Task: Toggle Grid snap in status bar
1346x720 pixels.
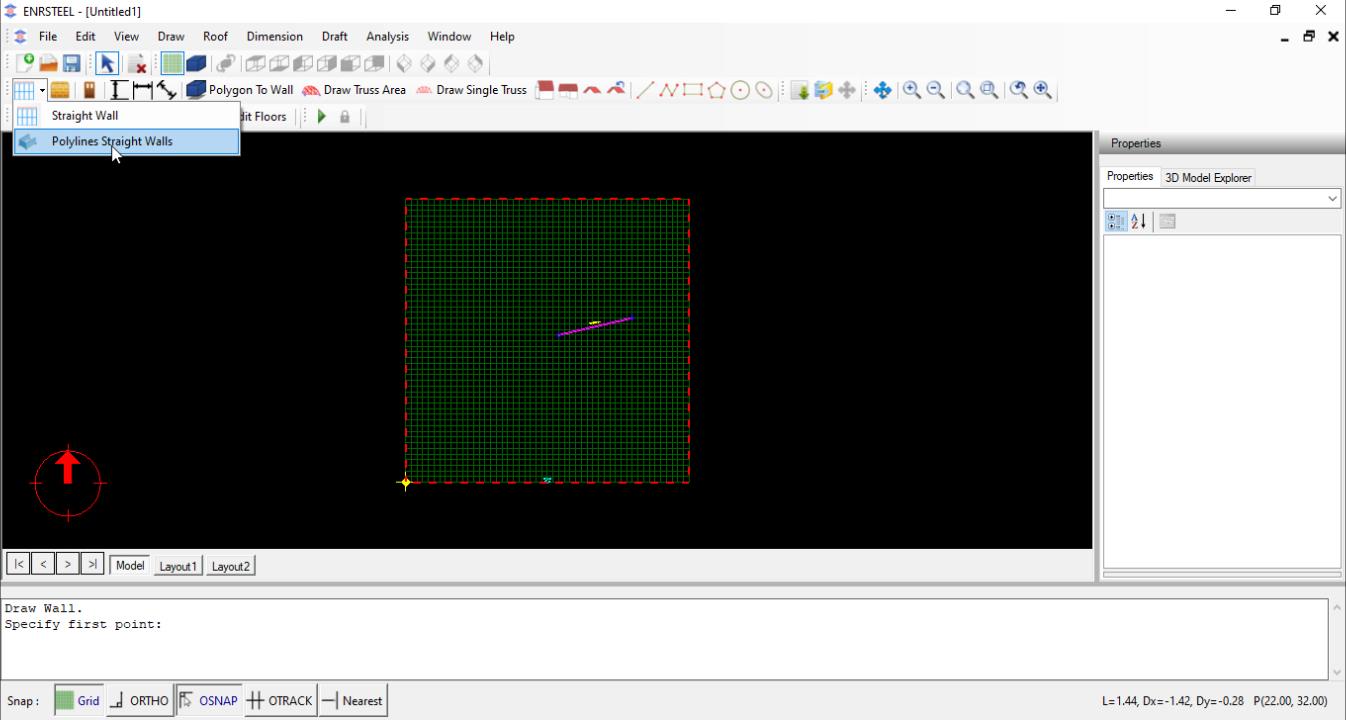Action: tap(78, 701)
